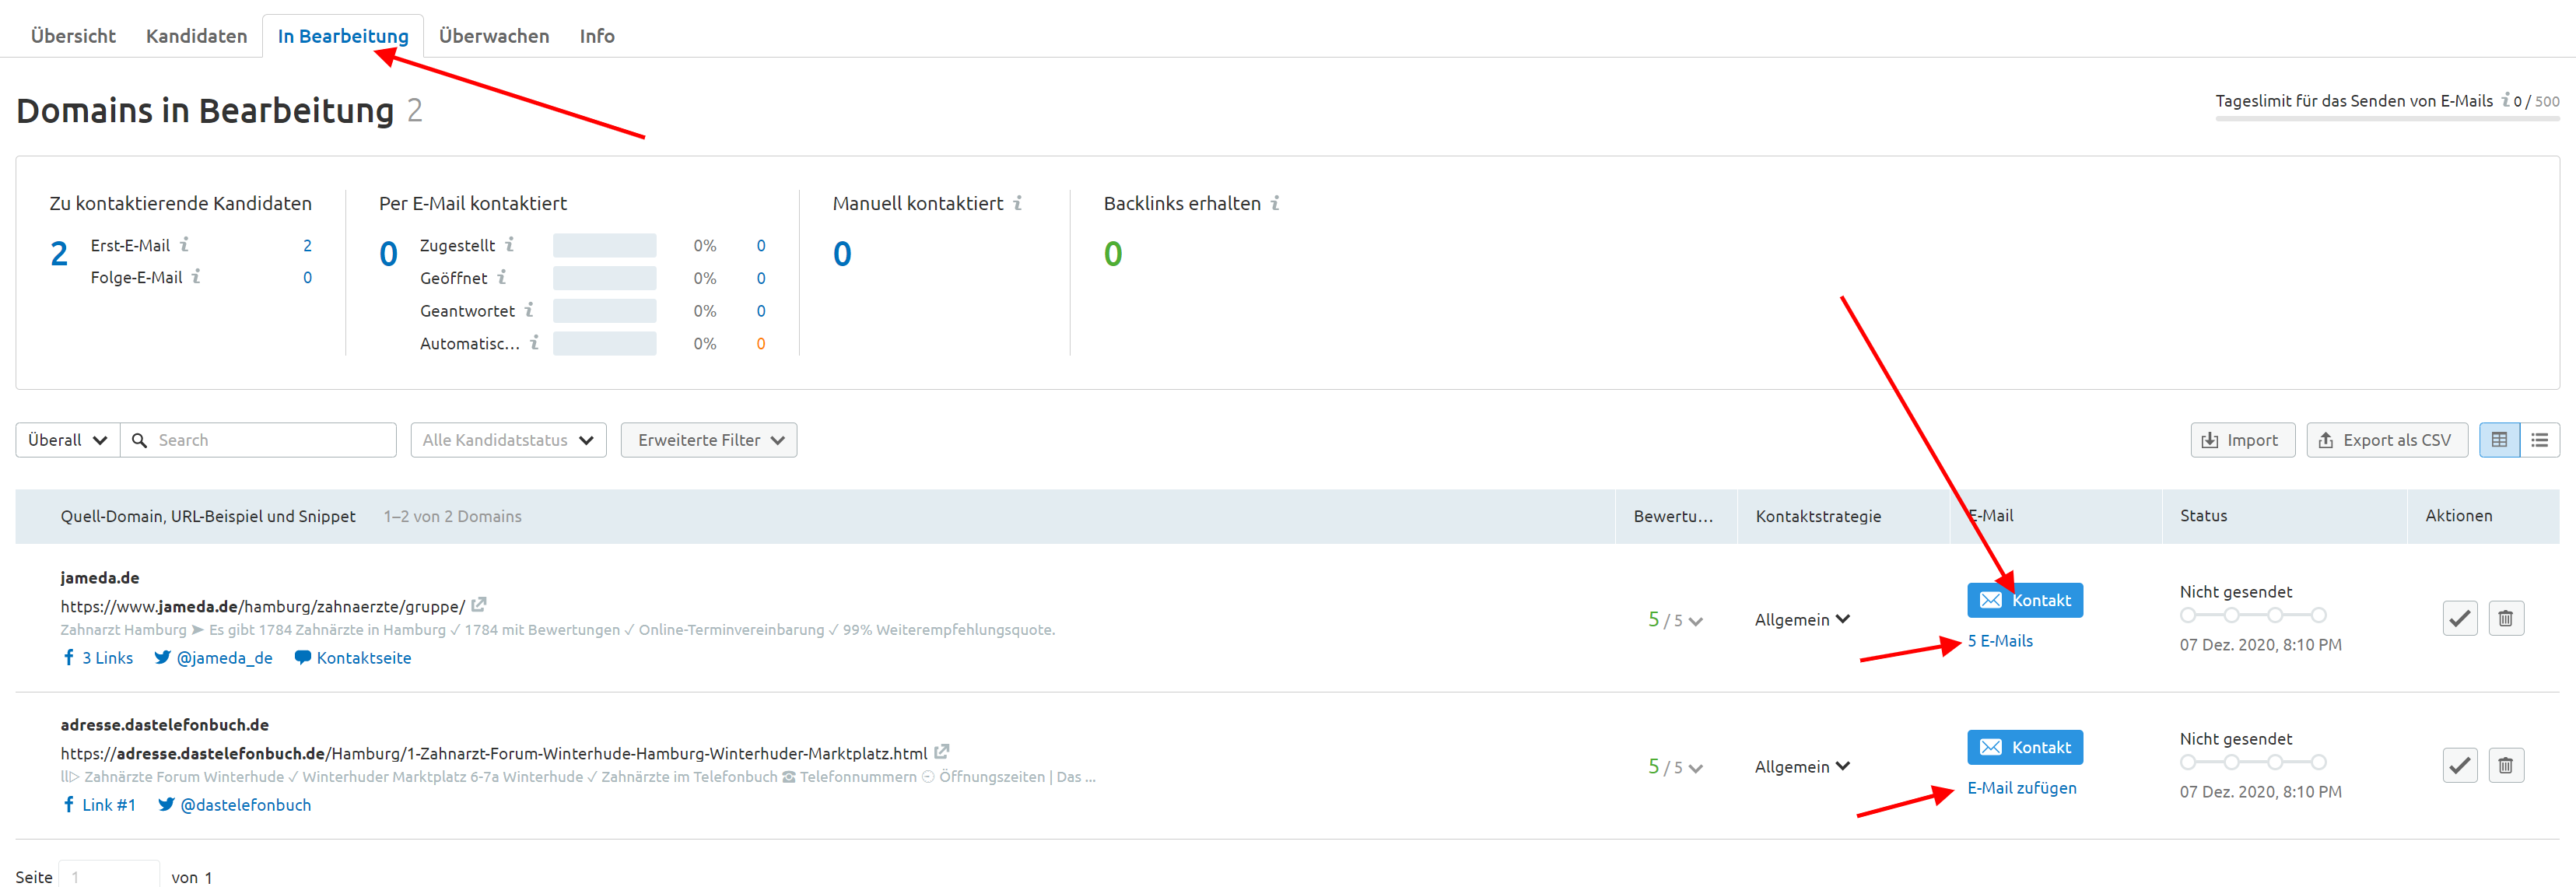This screenshot has width=2576, height=887.
Task: Open 5 E-Mails link for jameda.de
Action: [x=2000, y=641]
